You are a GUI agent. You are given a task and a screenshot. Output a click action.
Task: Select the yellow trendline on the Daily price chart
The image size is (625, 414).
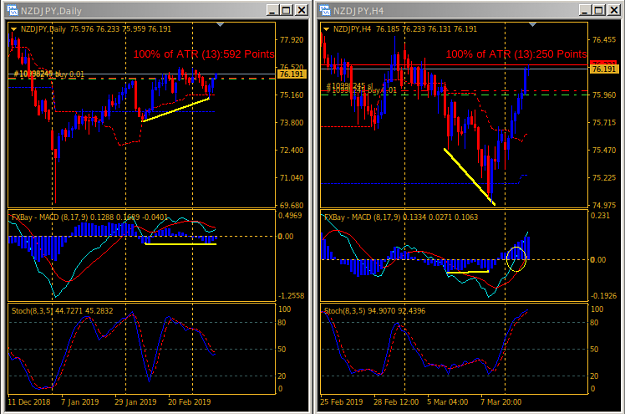point(176,110)
